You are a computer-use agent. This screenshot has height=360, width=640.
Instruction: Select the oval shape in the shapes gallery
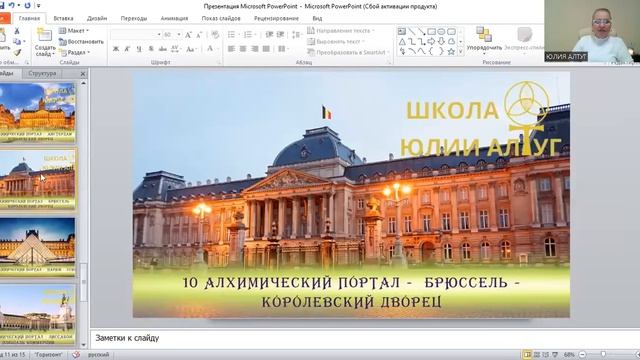pos(441,31)
